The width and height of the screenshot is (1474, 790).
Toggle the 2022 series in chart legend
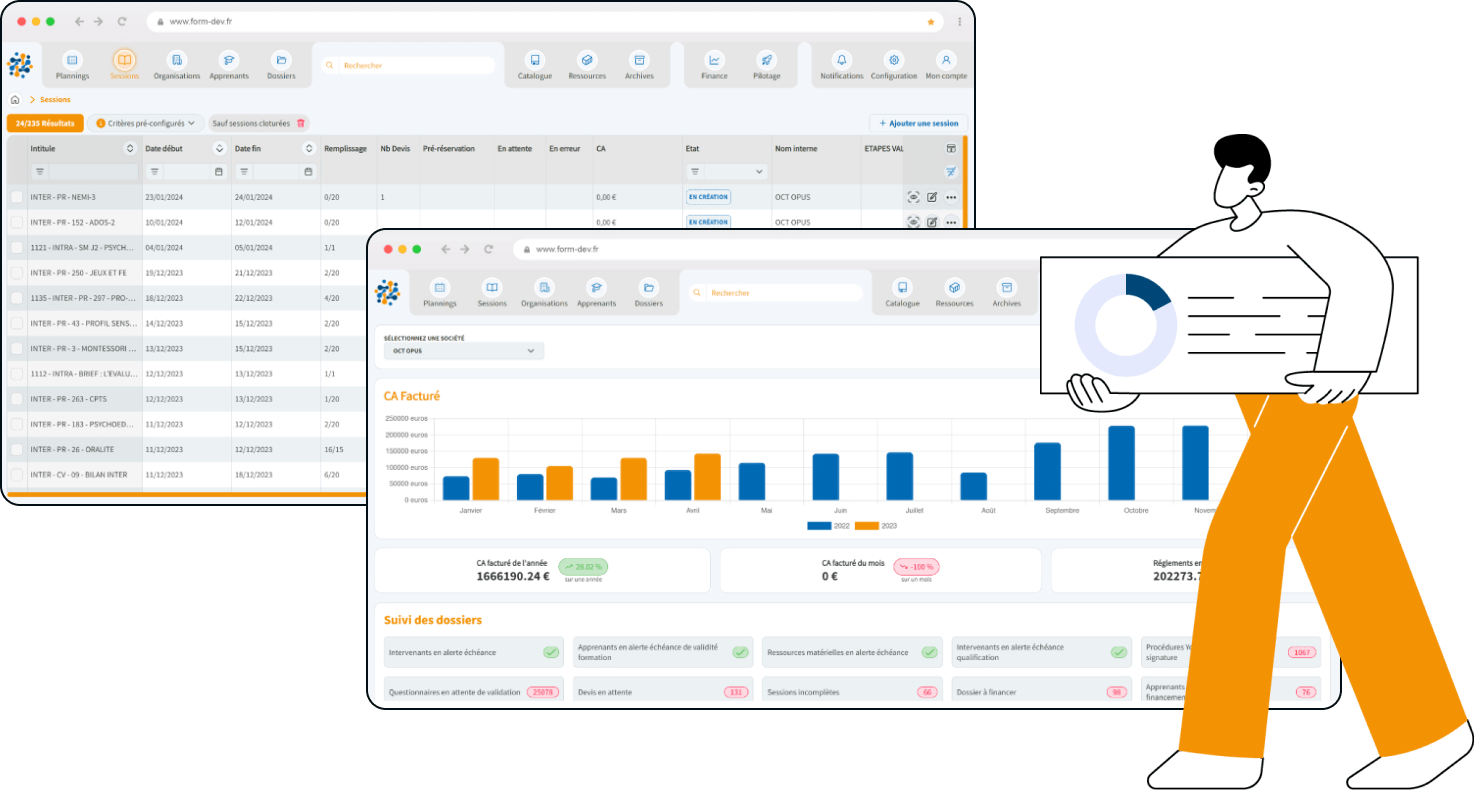(x=829, y=526)
